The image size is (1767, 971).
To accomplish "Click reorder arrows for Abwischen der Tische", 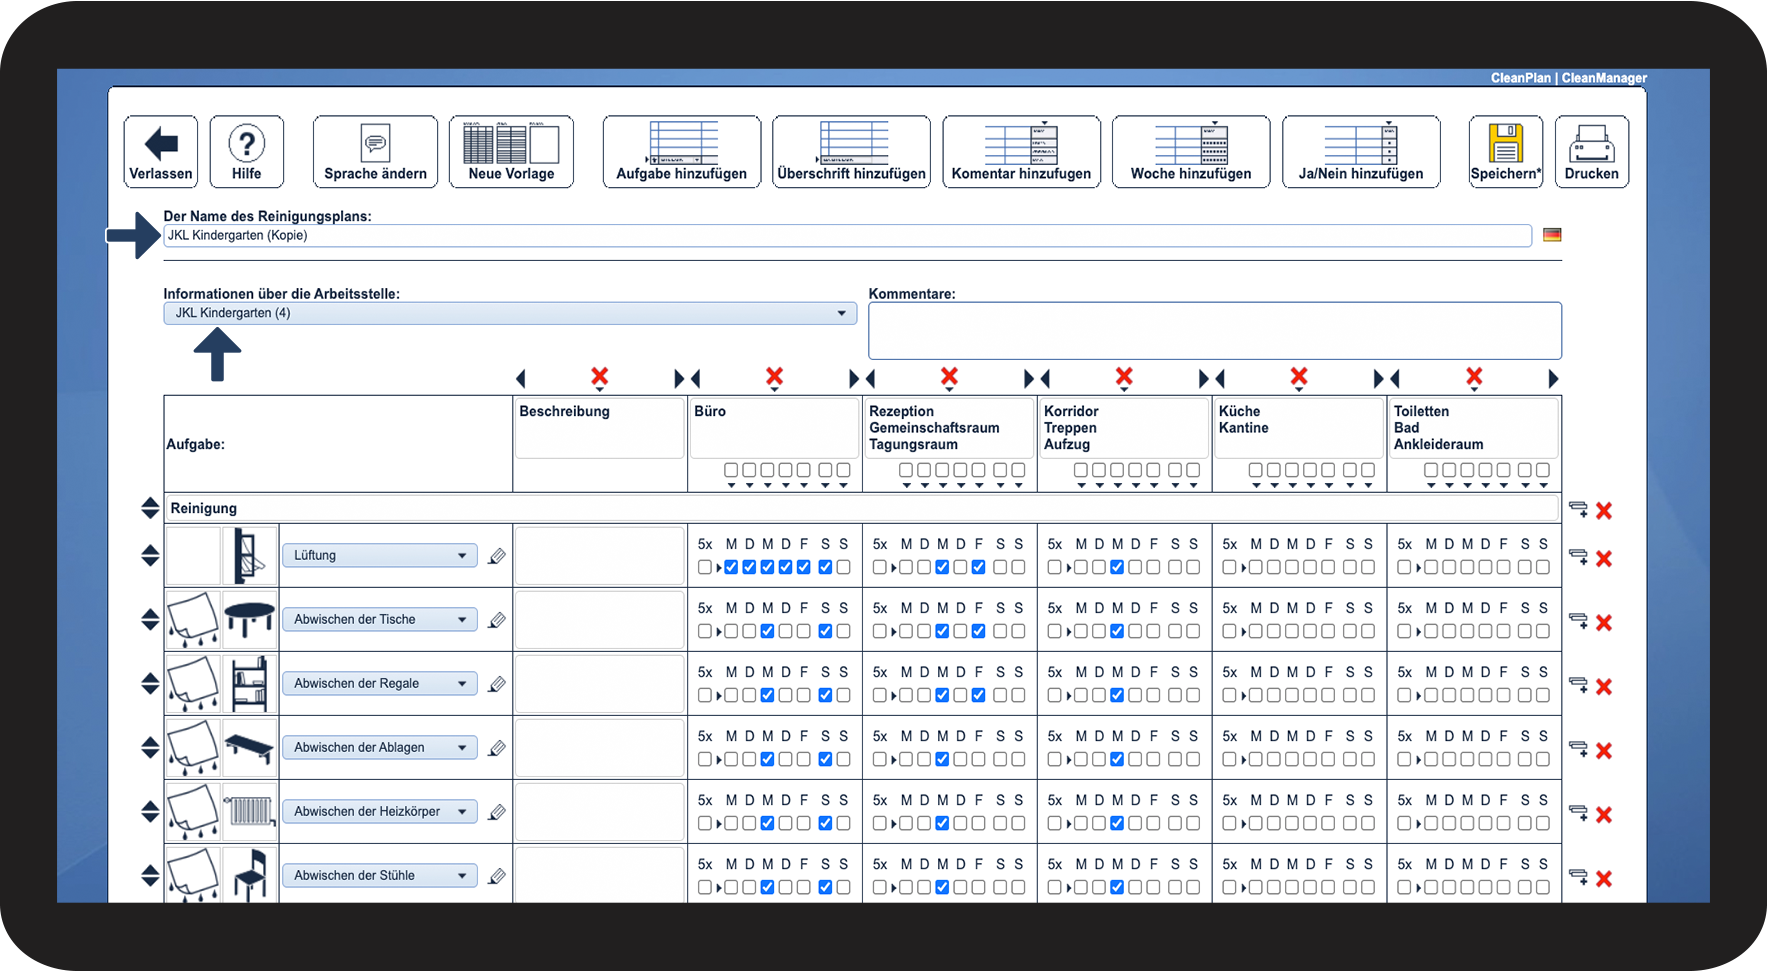I will click(150, 620).
